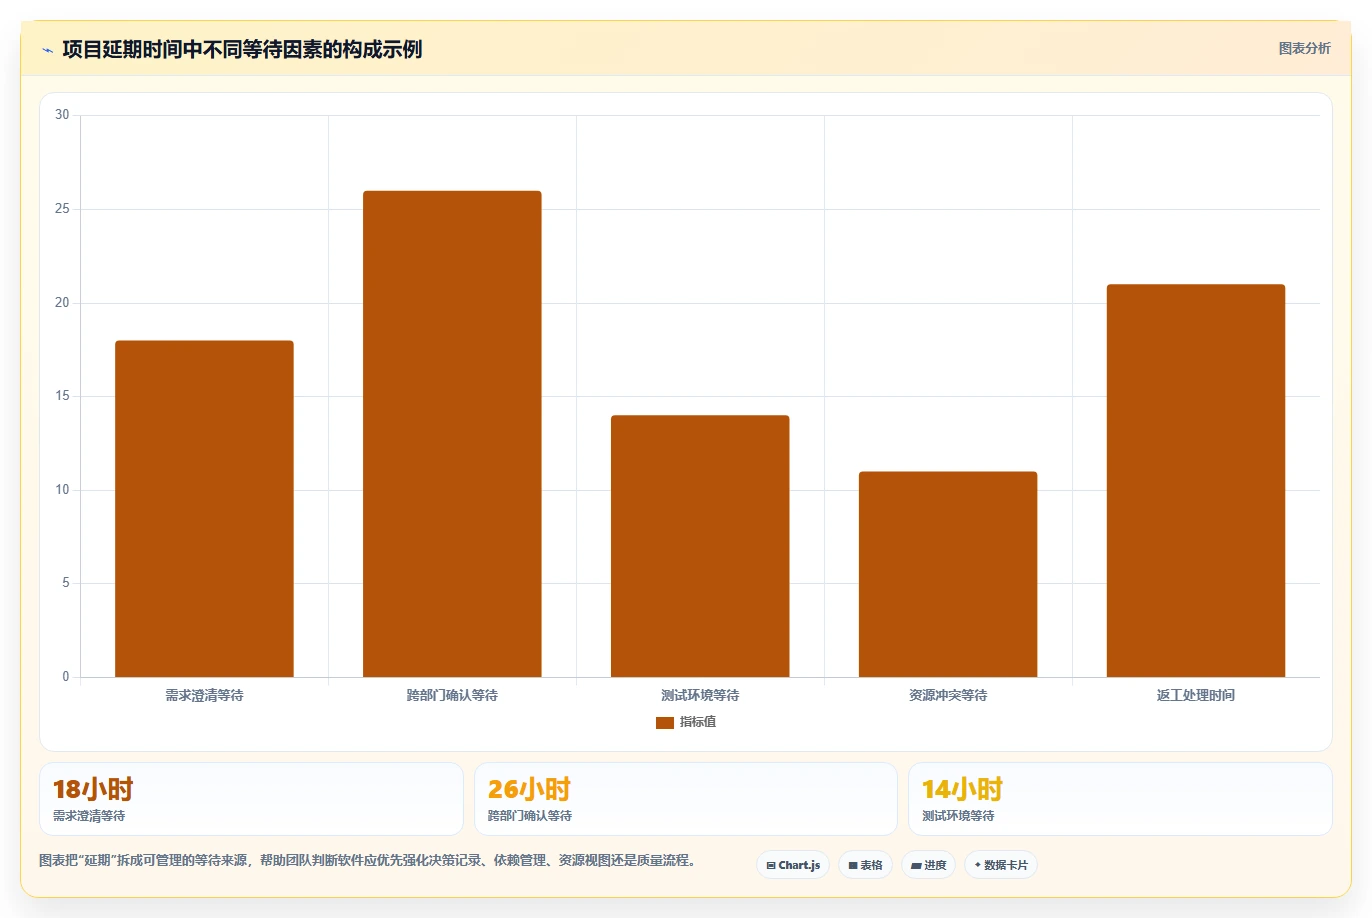Click the 返工处理时间 bar in the chart
1372x918 pixels.
coord(1196,481)
